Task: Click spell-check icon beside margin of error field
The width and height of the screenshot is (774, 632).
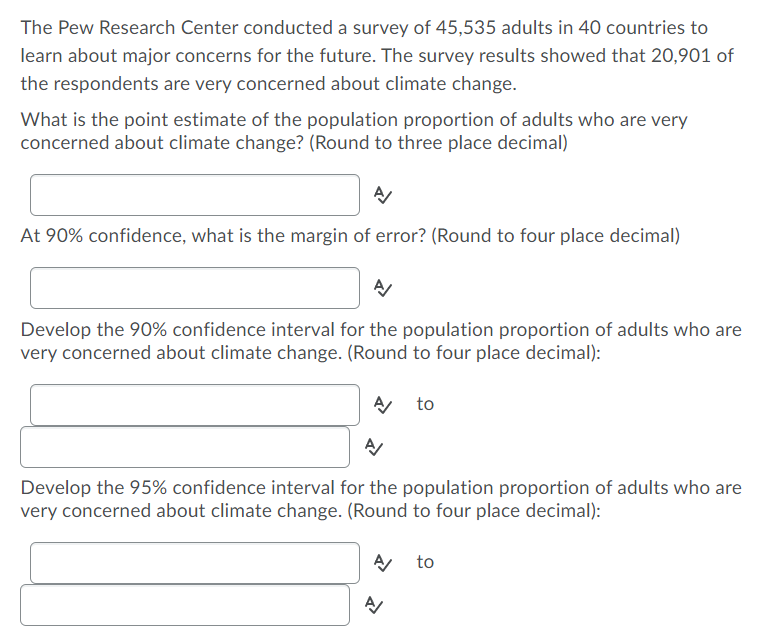Action: pos(382,288)
